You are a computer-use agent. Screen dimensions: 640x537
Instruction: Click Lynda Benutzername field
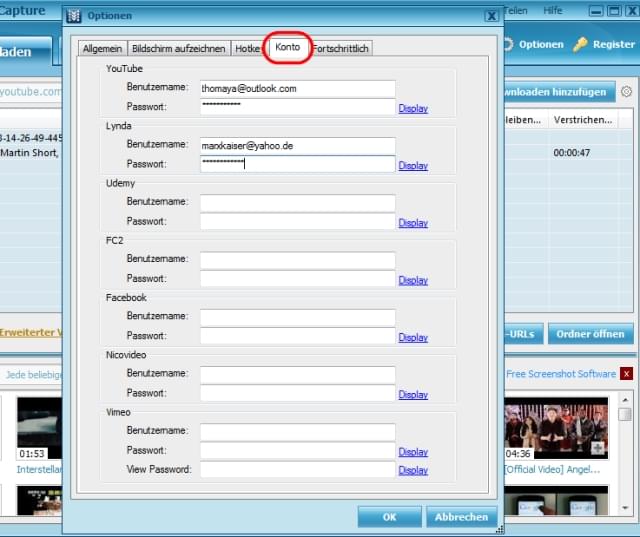point(298,146)
